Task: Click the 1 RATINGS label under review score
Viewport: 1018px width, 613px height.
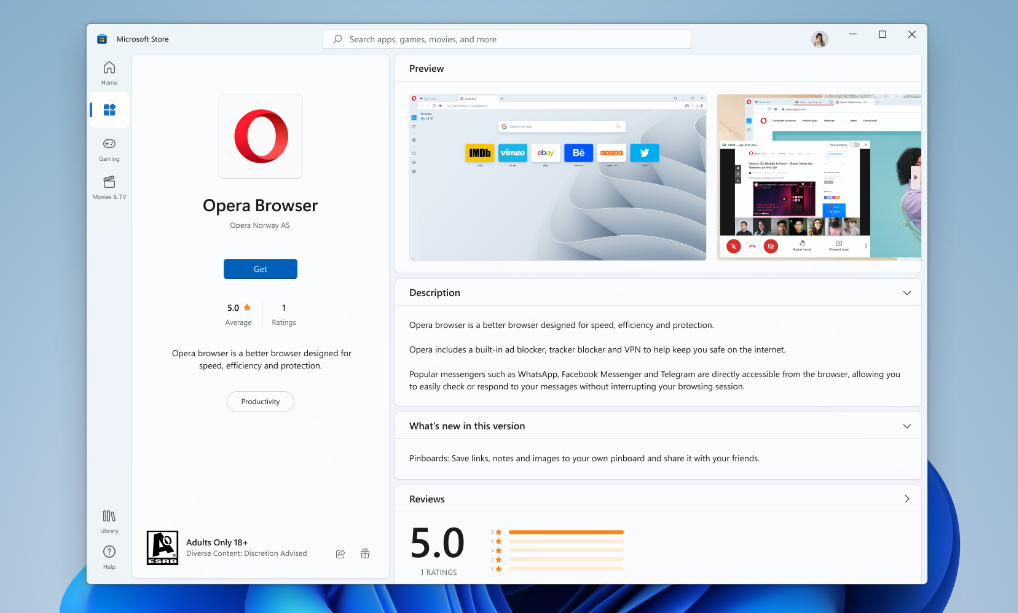Action: coord(438,572)
